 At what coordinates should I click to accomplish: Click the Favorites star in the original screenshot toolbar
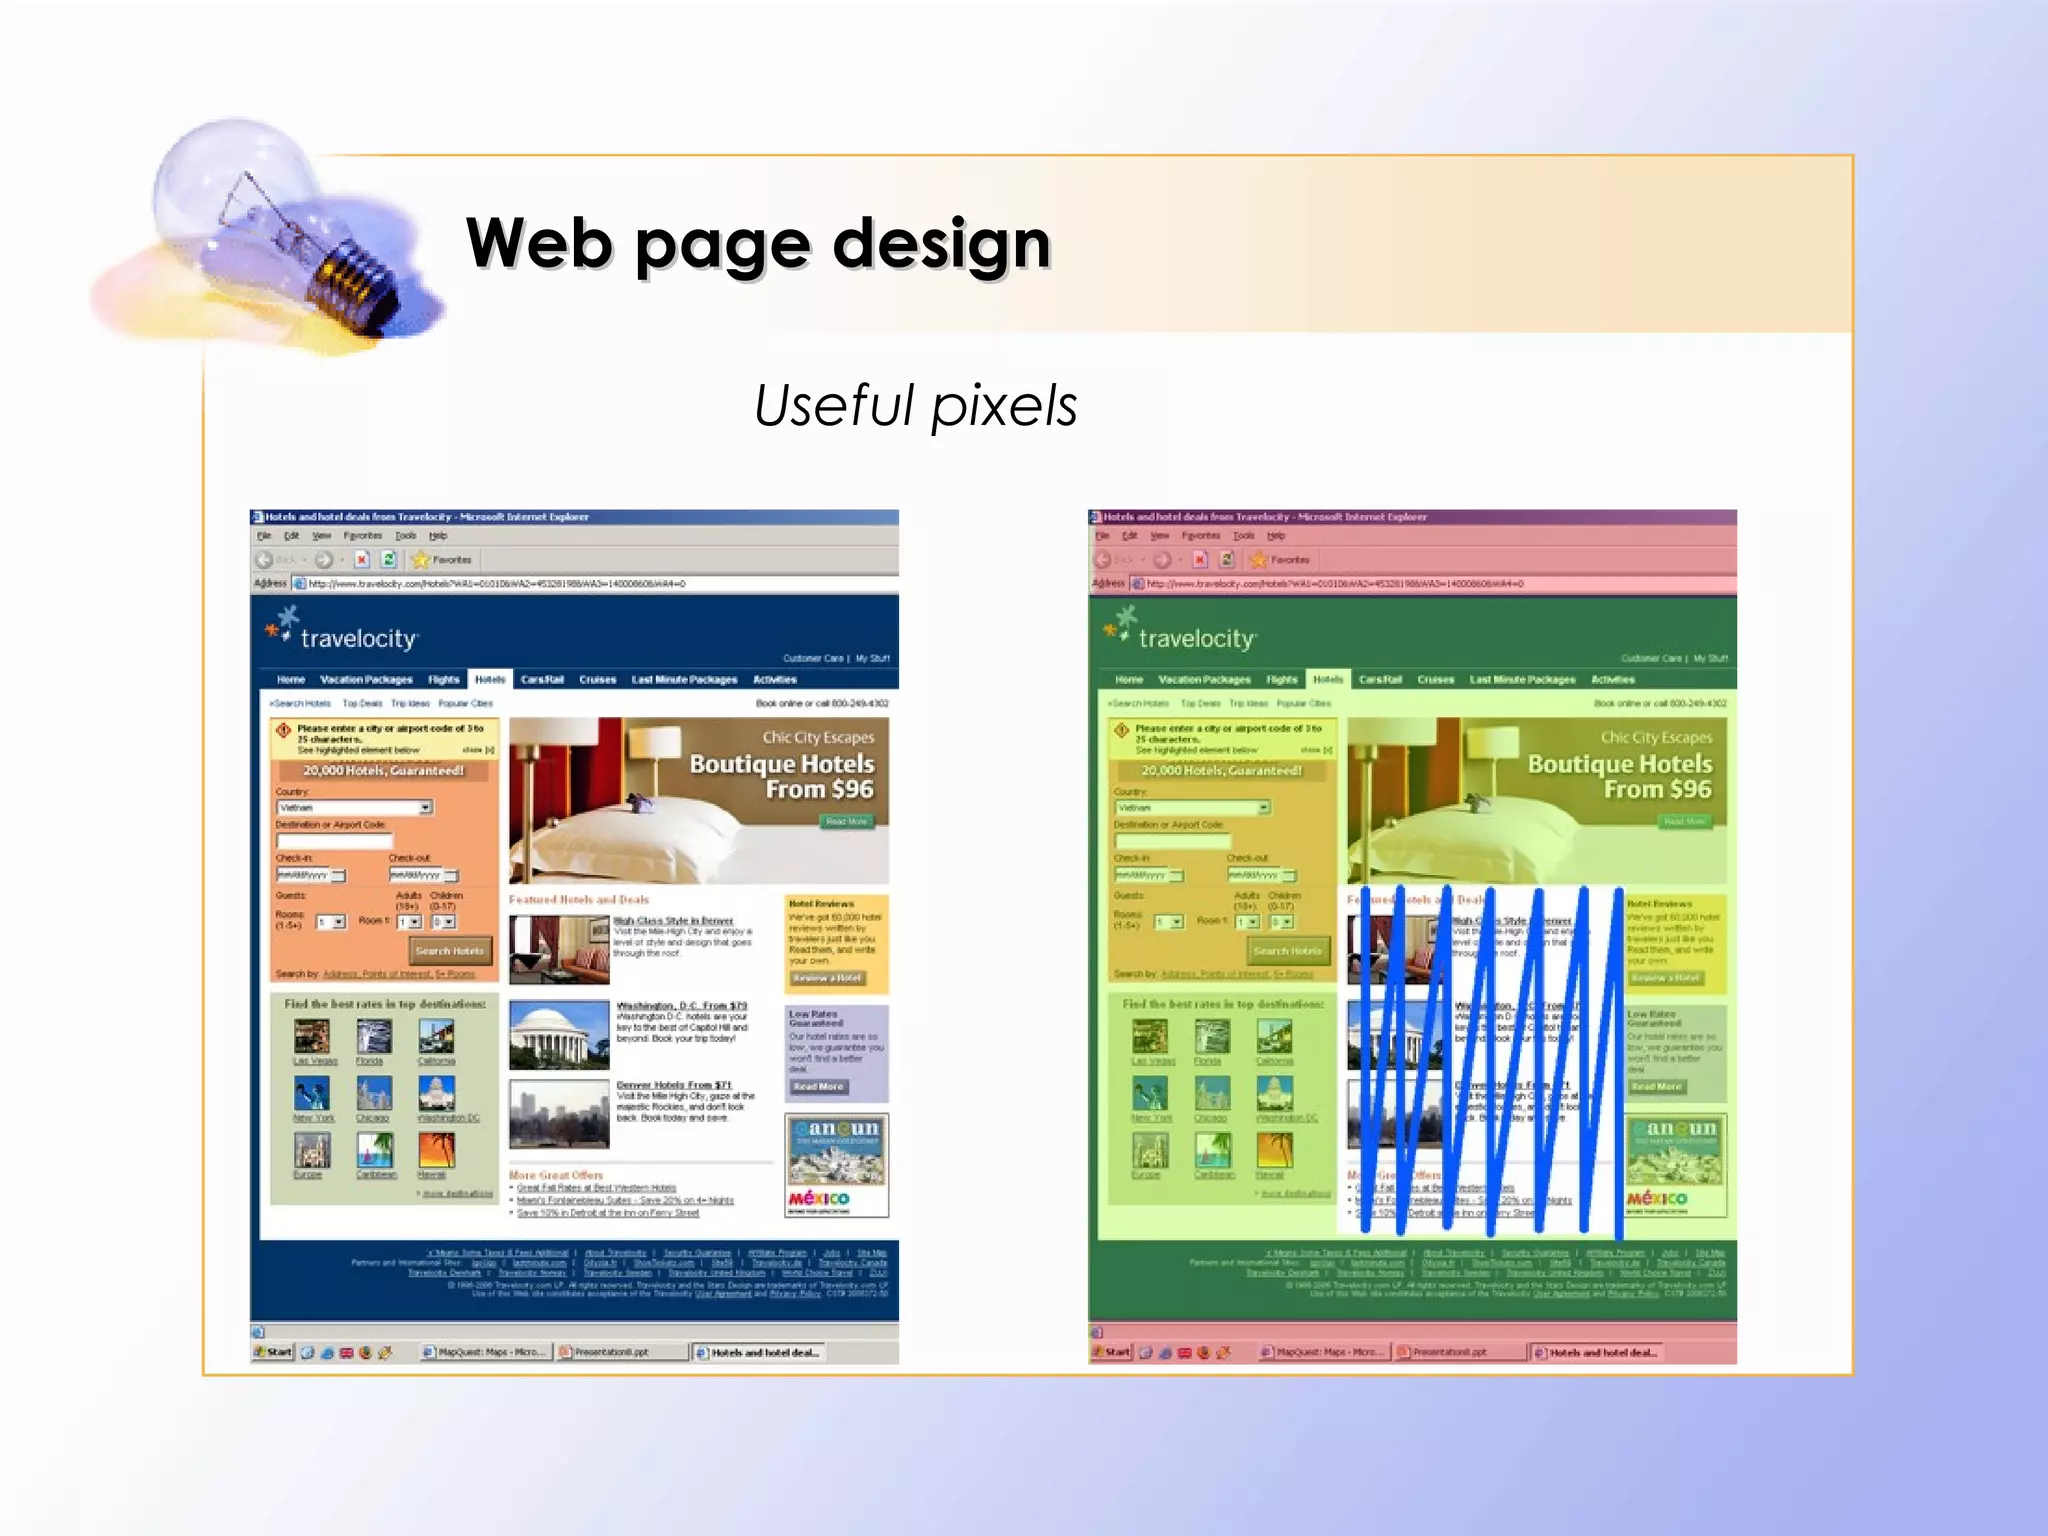(421, 560)
